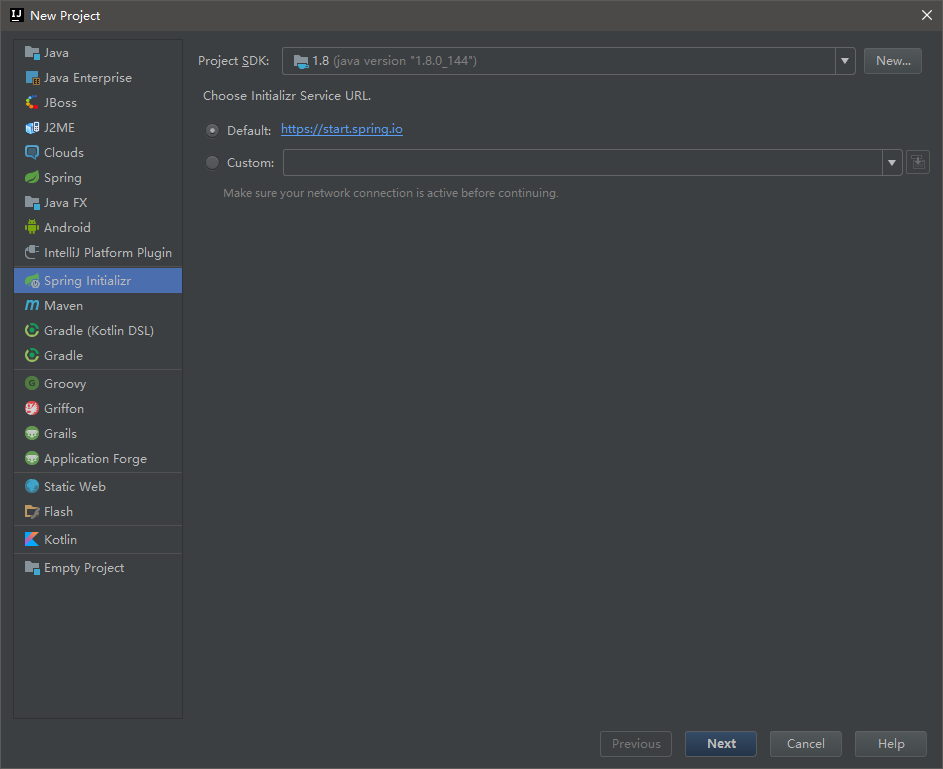
Task: Click the Custom URL text field
Action: 582,162
